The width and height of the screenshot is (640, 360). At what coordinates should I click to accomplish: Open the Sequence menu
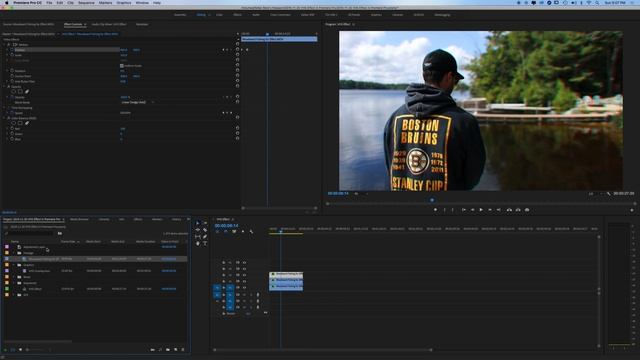86,3
